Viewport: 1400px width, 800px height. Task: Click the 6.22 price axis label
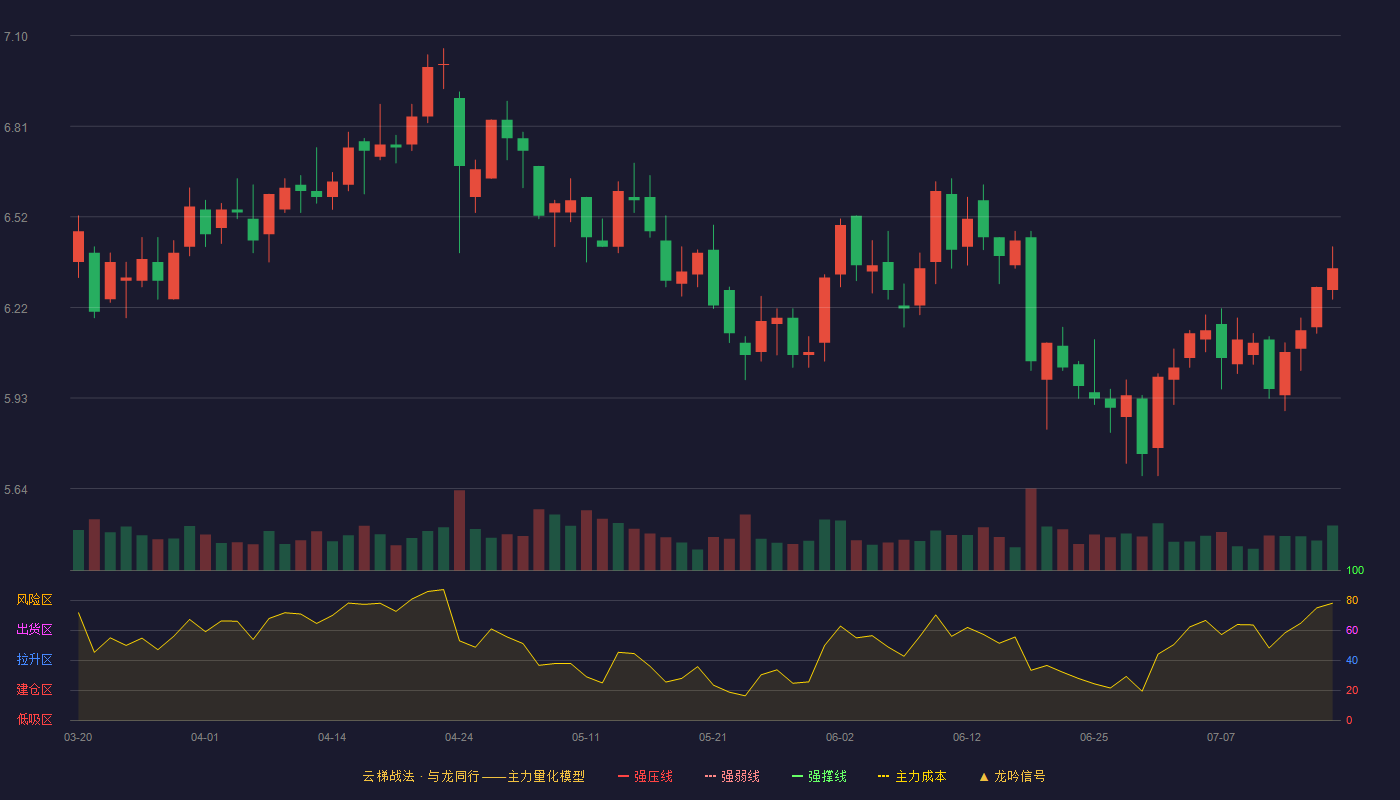tap(16, 309)
